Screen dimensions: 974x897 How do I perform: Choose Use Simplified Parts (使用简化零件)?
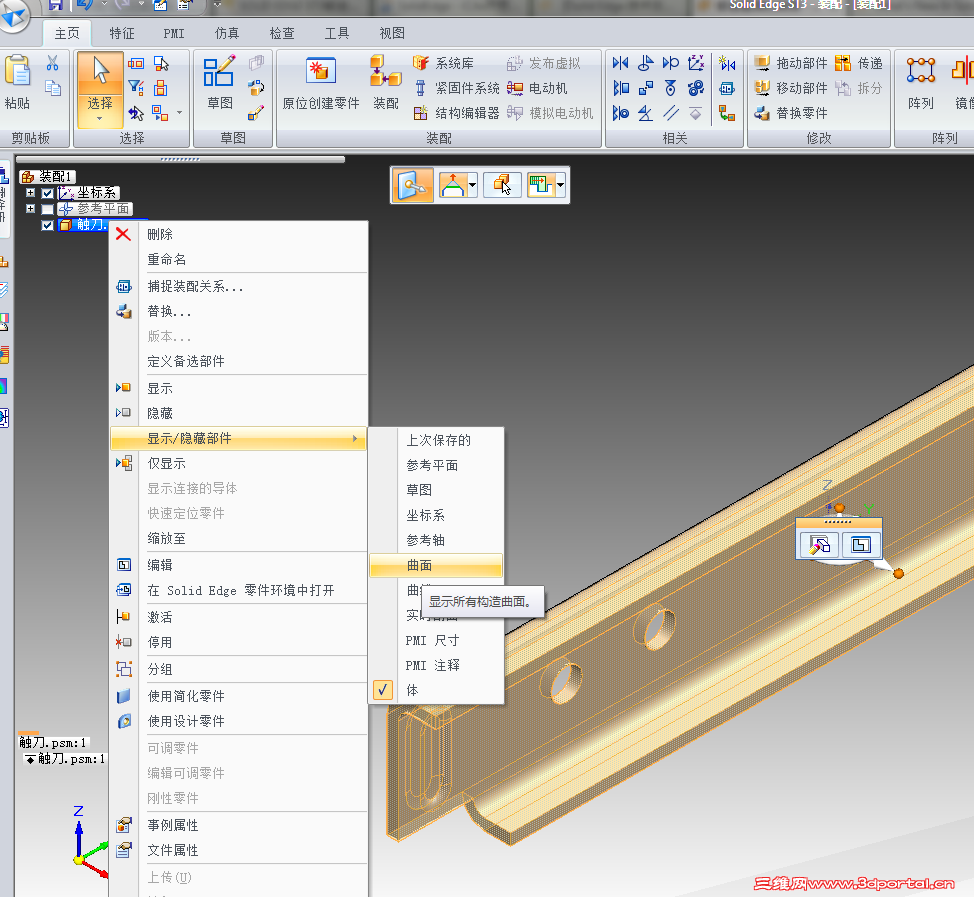click(238, 696)
